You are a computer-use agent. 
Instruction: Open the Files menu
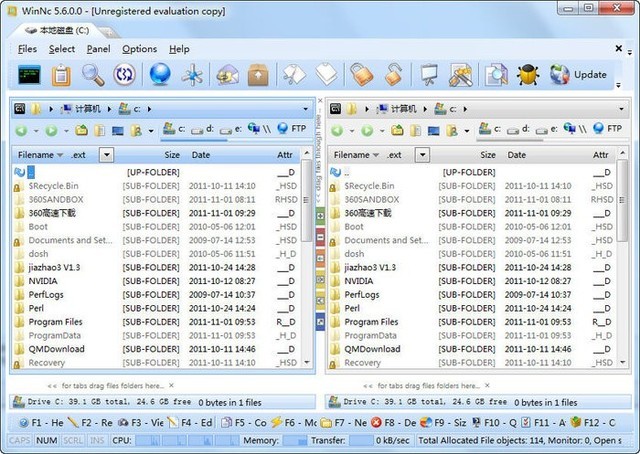tap(27, 49)
